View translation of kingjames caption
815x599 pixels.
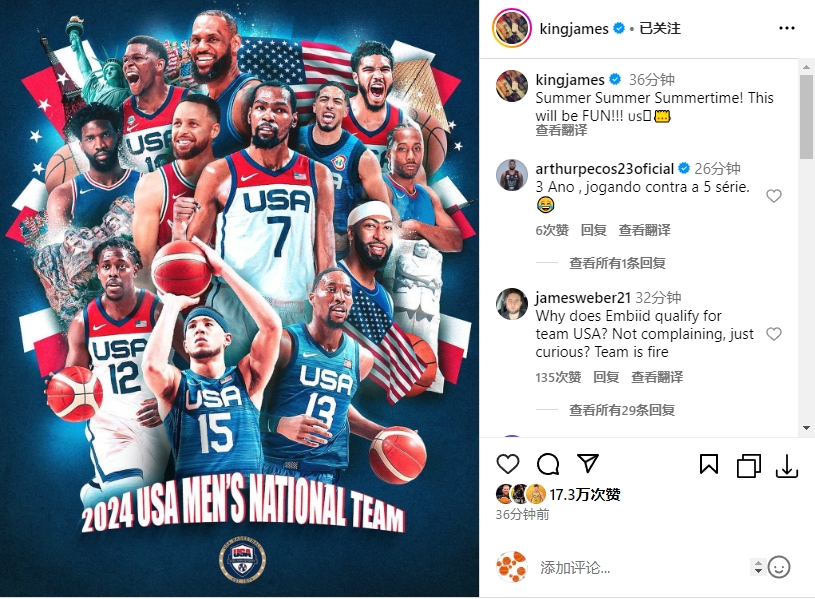(x=561, y=130)
